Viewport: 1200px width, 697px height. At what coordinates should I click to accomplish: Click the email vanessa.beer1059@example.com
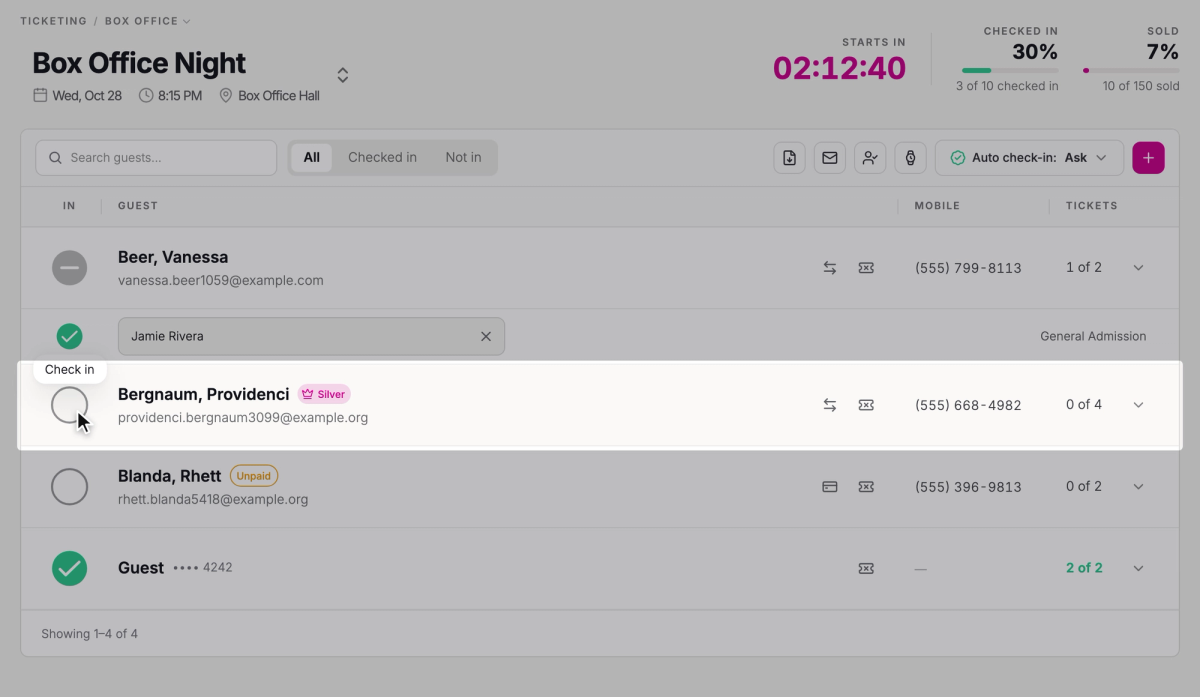[x=221, y=281]
